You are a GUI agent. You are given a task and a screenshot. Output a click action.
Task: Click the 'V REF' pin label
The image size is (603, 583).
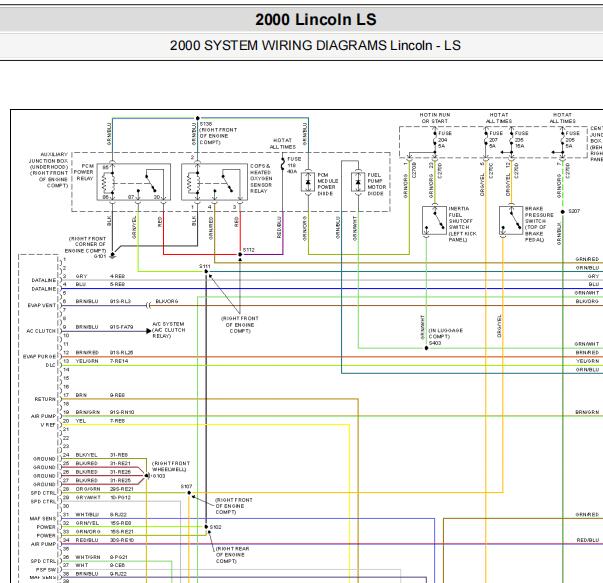pos(48,425)
